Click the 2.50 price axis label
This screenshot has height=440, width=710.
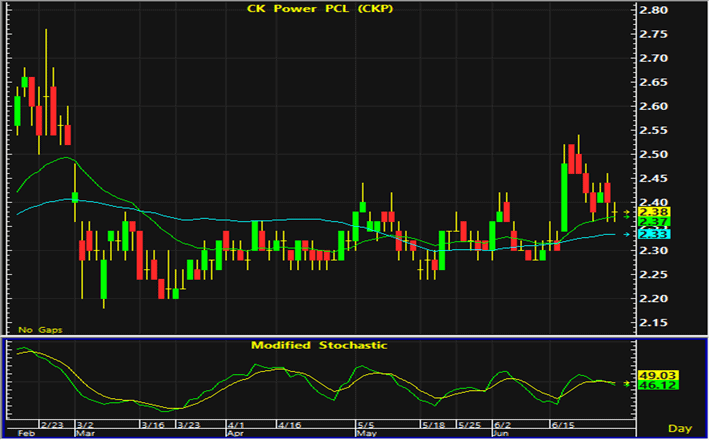pos(653,154)
